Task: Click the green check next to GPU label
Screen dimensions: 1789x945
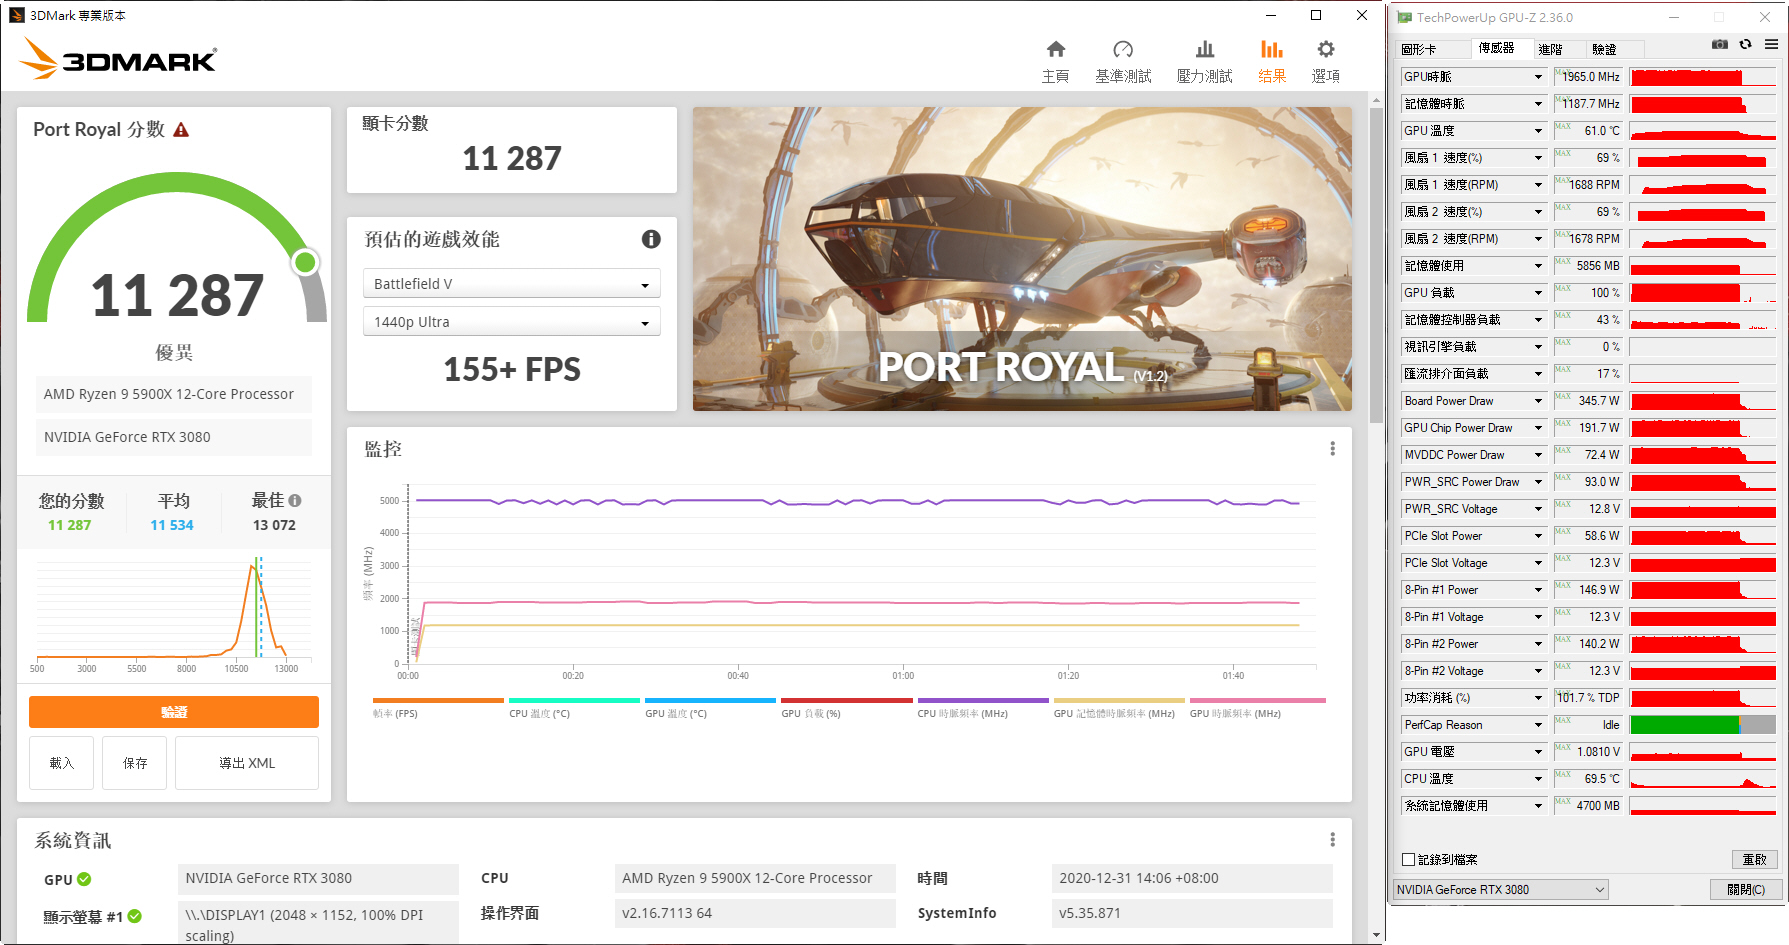Action: (x=84, y=879)
